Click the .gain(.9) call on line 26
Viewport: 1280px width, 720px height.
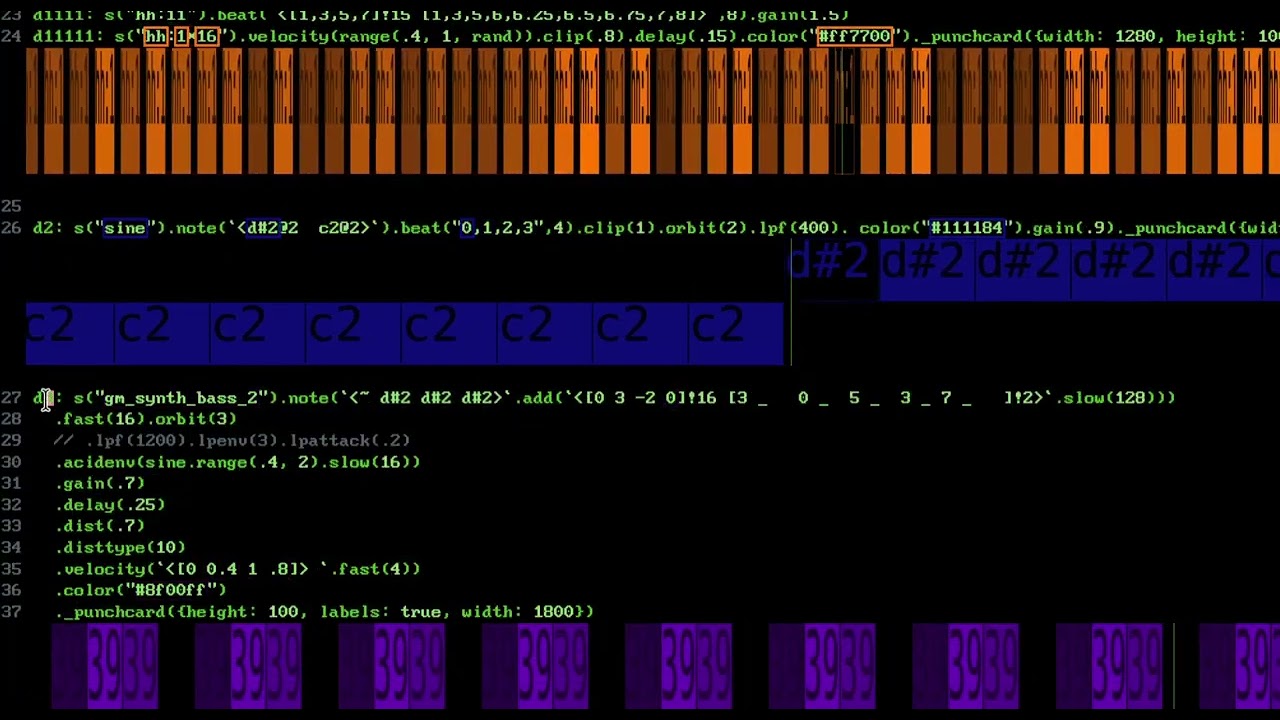tap(1067, 228)
